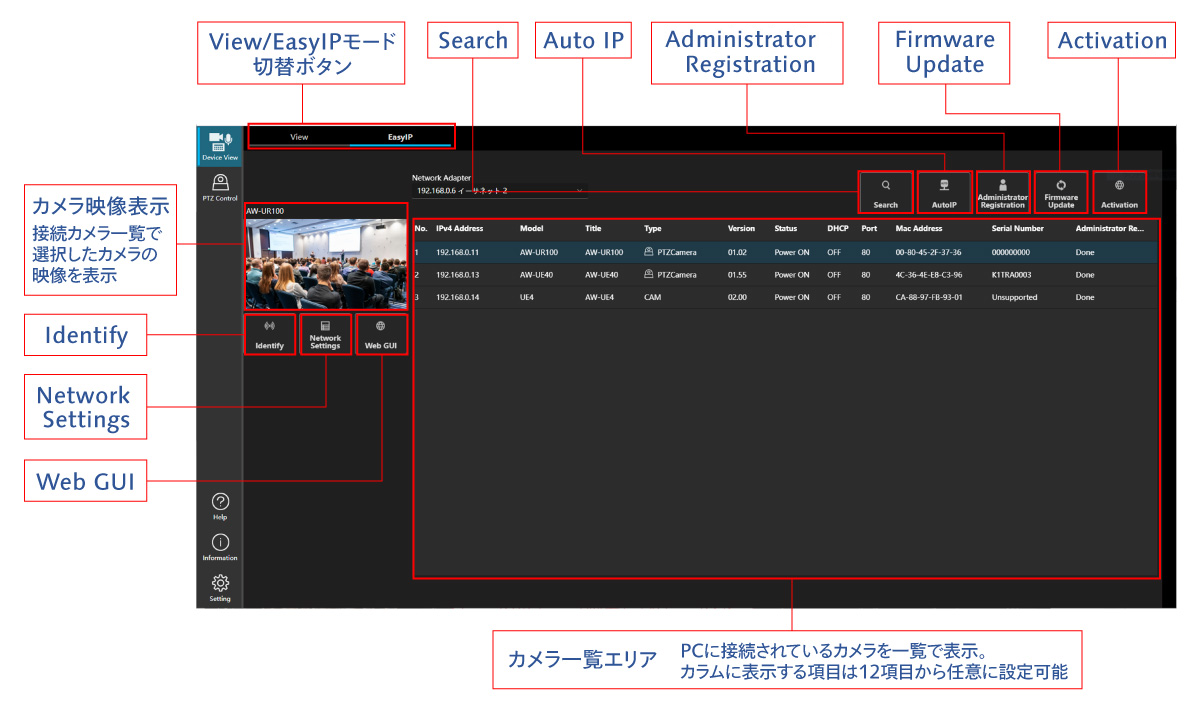Open Device View in the sidebar

click(x=219, y=146)
